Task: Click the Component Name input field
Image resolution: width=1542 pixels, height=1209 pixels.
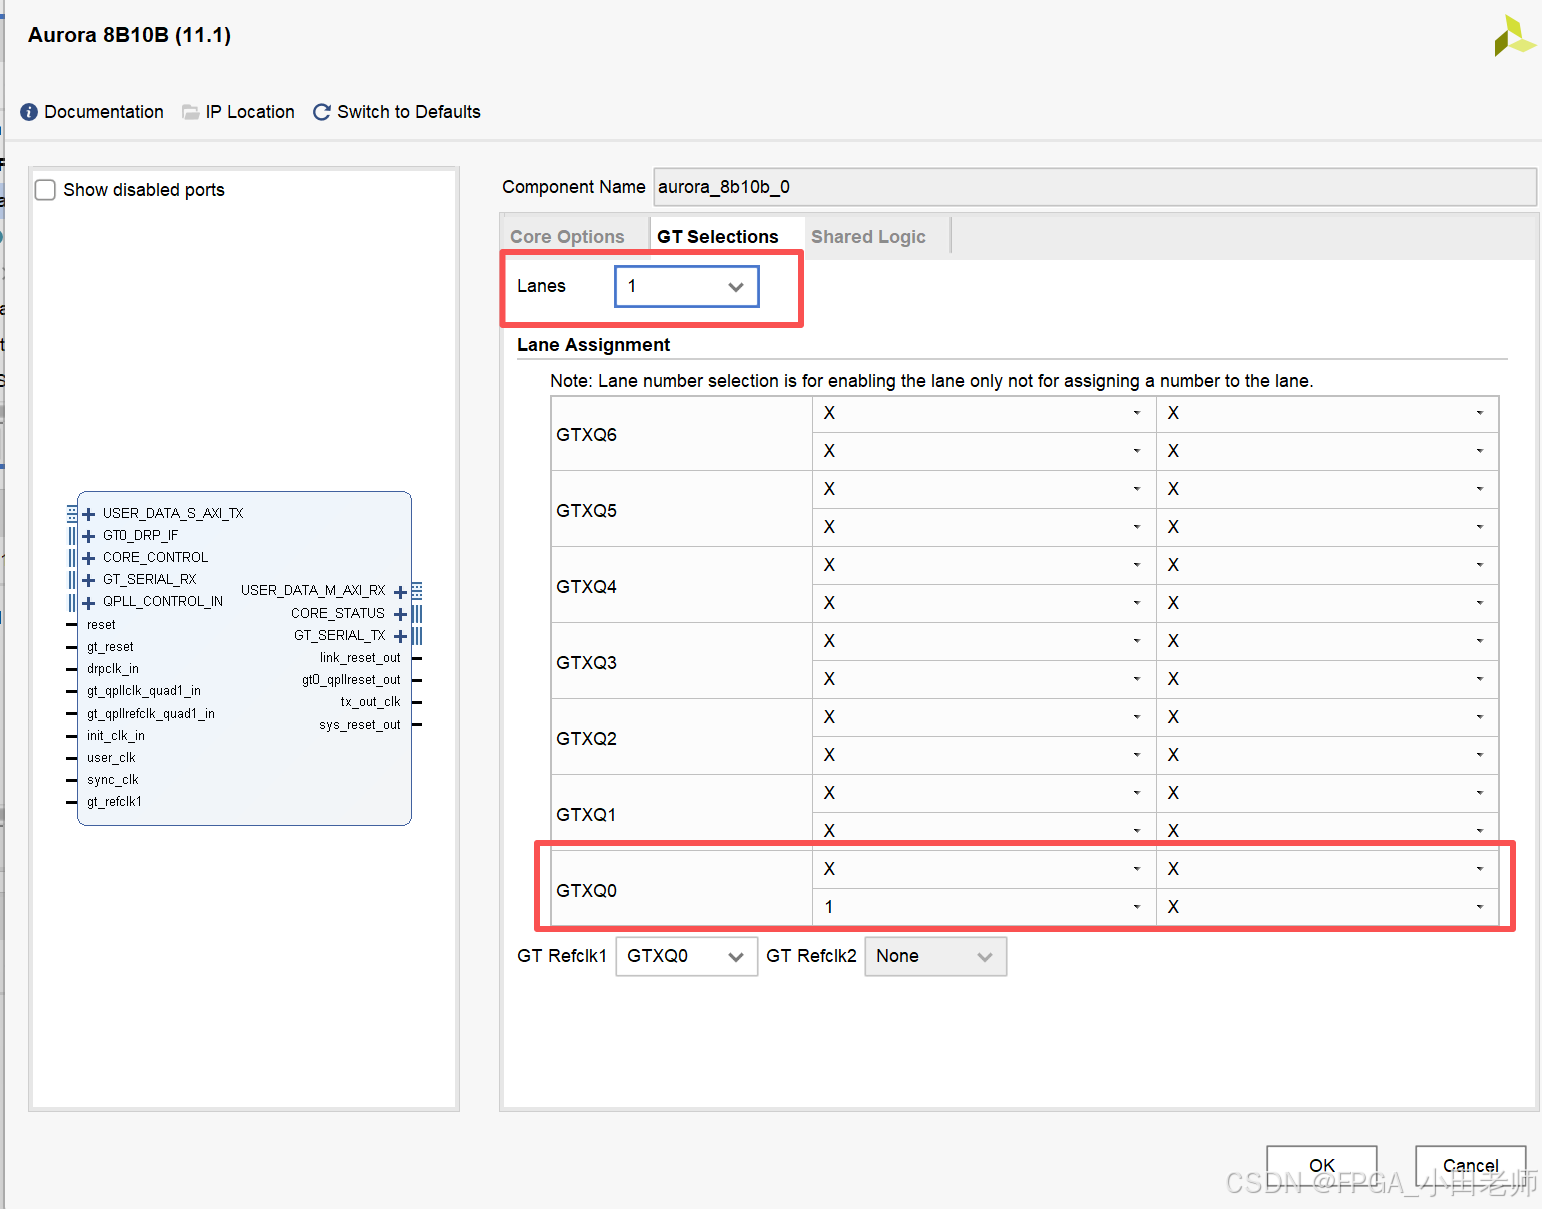Action: coord(1095,187)
